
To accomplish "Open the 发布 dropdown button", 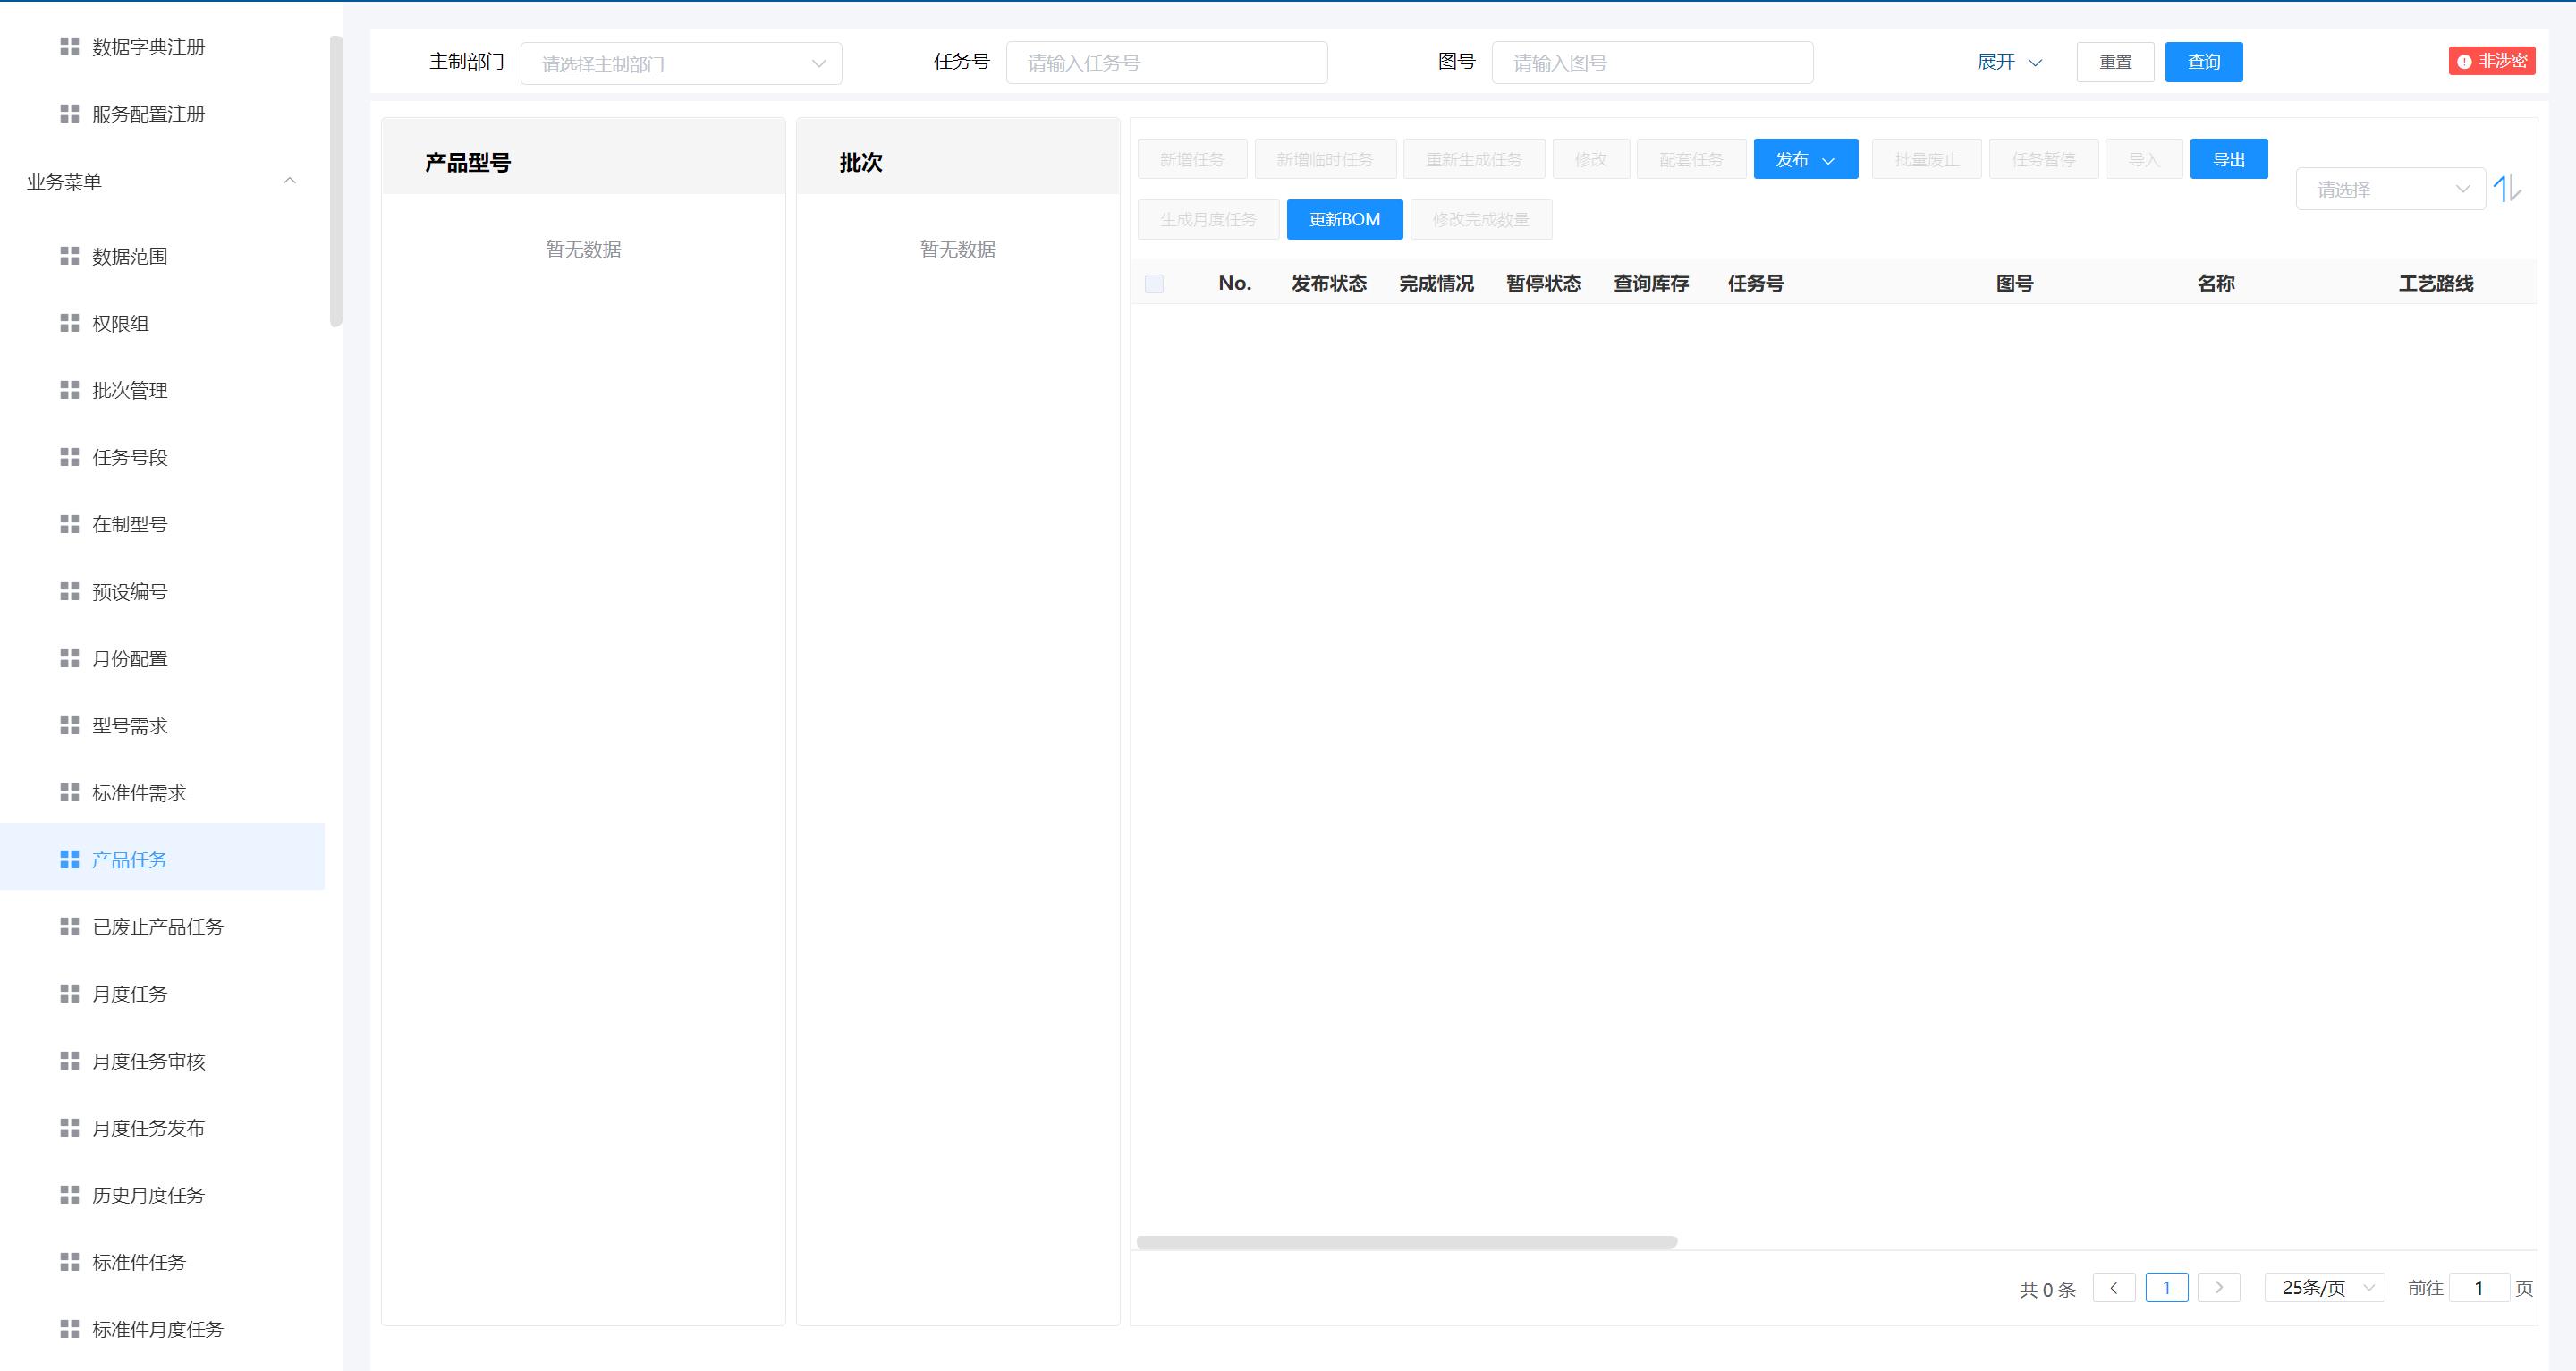I will pos(1805,159).
